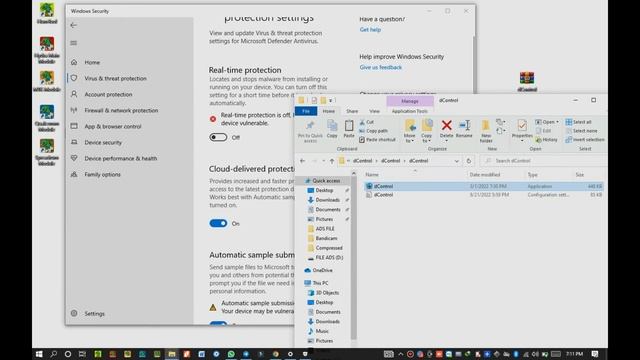The height and width of the screenshot is (360, 640).
Task: Click the Search dControl field
Action: pyautogui.click(x=543, y=161)
